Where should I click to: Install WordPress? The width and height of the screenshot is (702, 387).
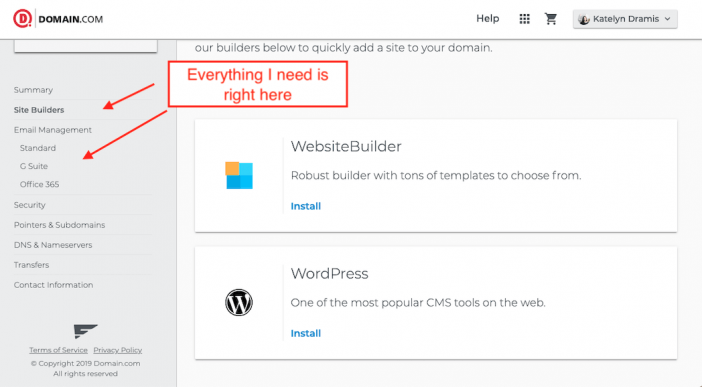pyautogui.click(x=306, y=333)
